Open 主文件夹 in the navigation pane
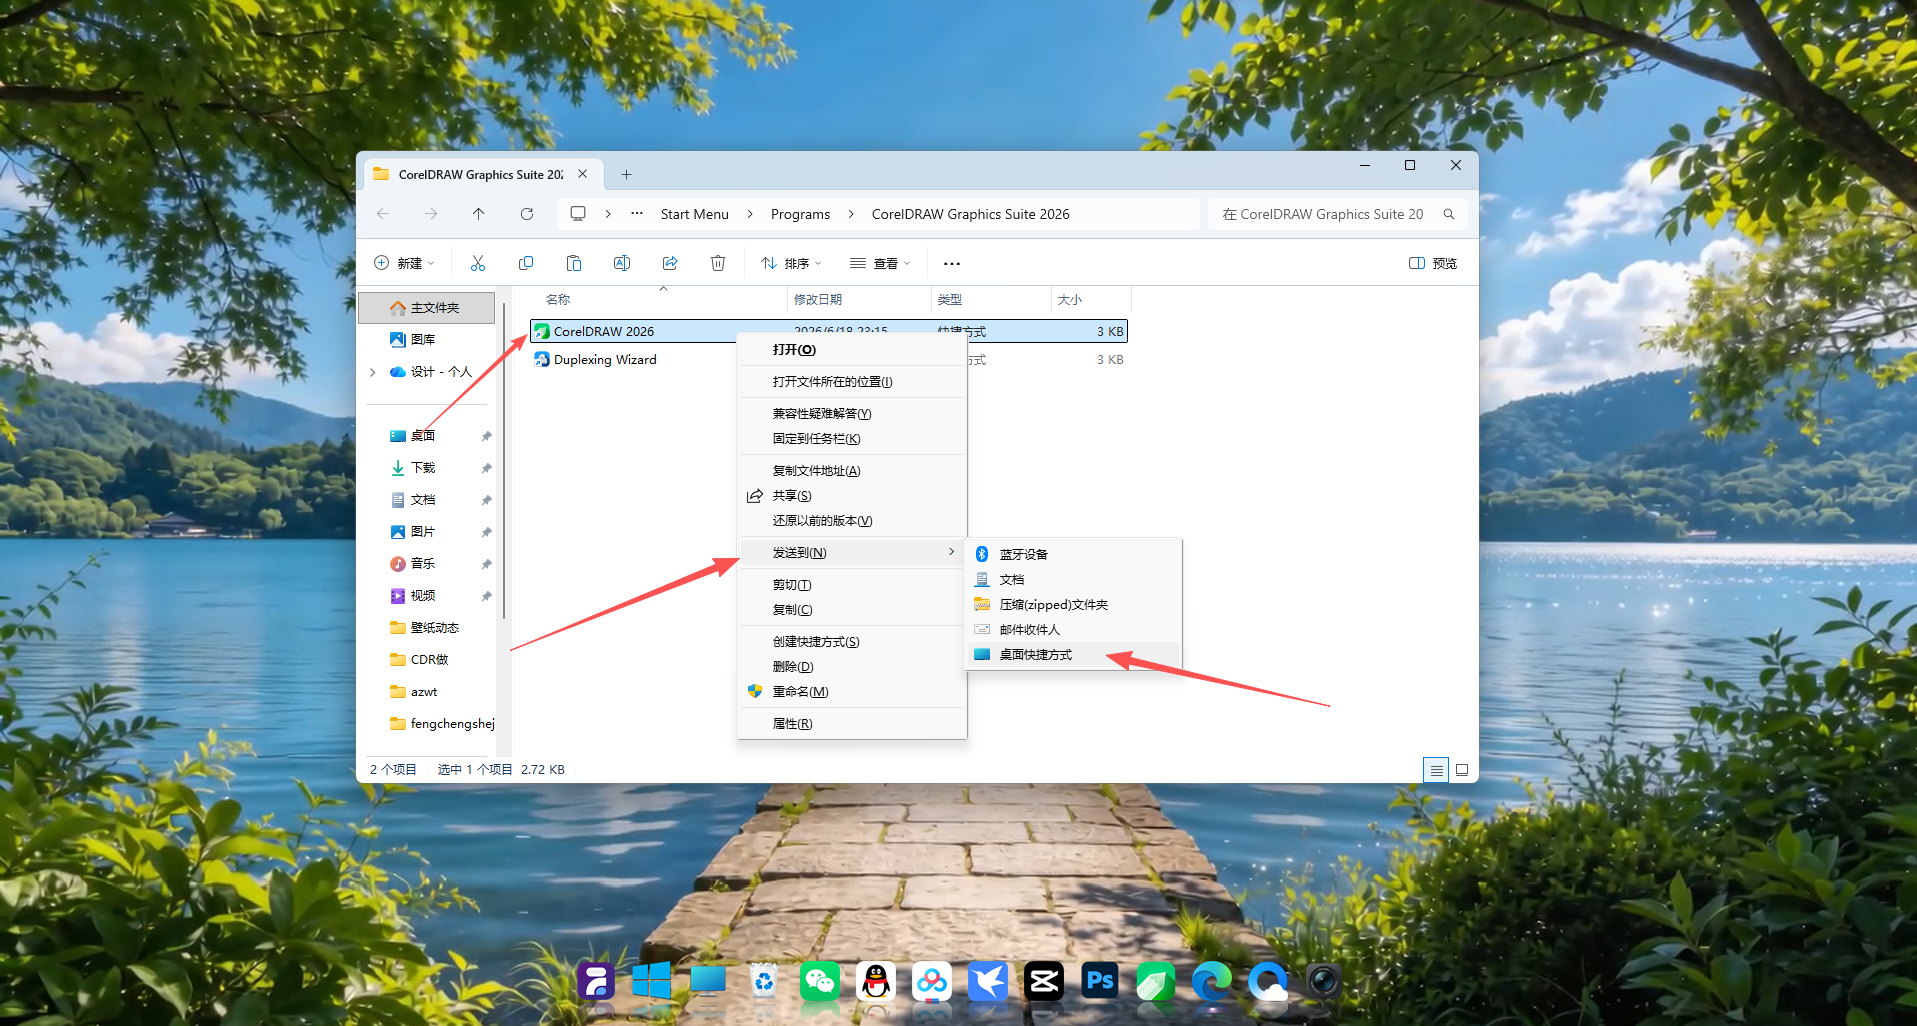The width and height of the screenshot is (1917, 1026). point(427,308)
